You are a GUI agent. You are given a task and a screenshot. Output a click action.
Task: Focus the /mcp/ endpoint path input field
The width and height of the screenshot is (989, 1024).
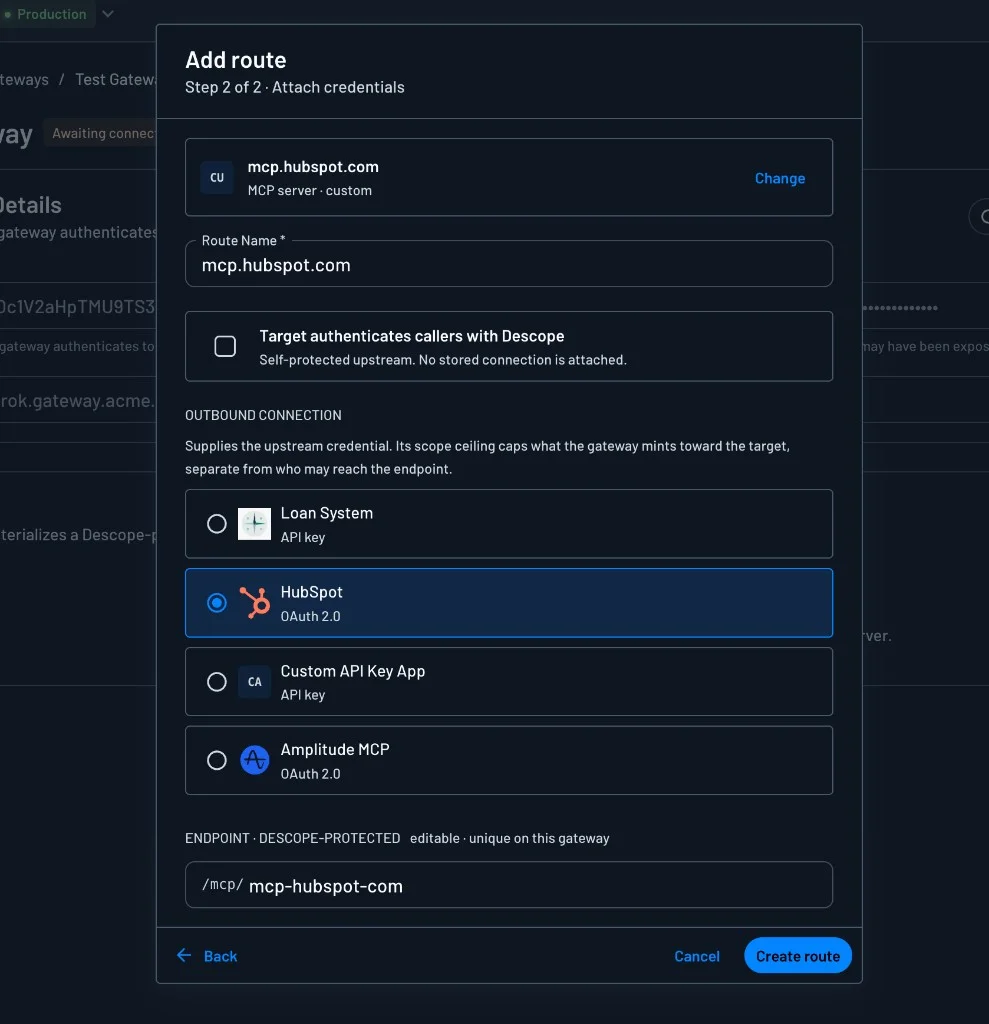(509, 885)
